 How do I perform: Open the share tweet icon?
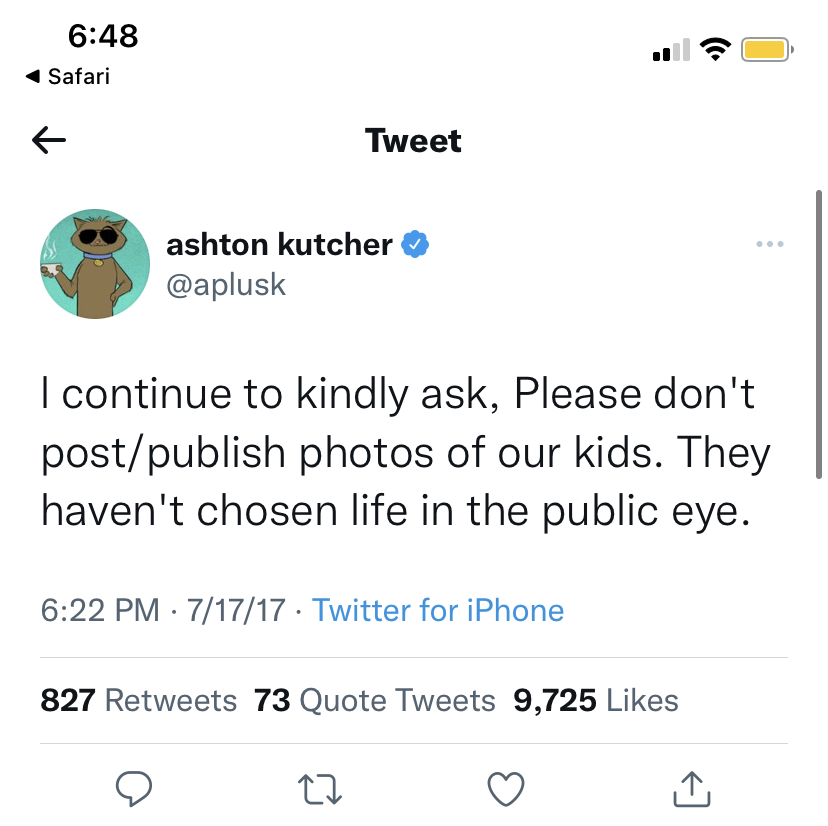(x=692, y=789)
